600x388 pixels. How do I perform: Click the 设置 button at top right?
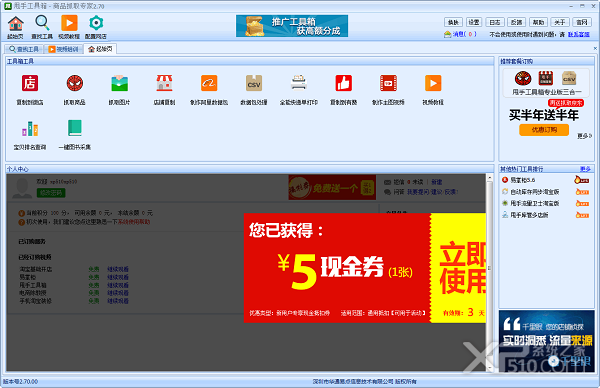tap(474, 22)
